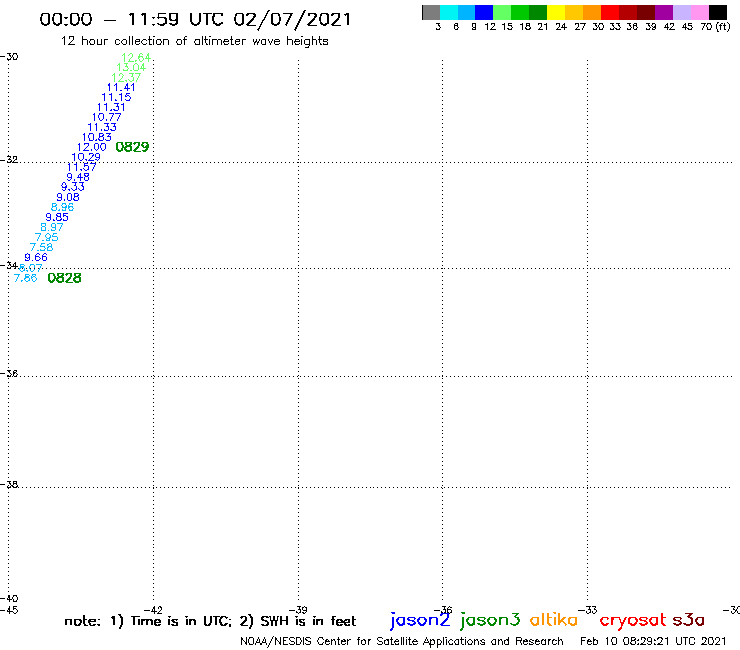Click the jason2 satellite legend label
740x650 pixels.
[x=420, y=620]
